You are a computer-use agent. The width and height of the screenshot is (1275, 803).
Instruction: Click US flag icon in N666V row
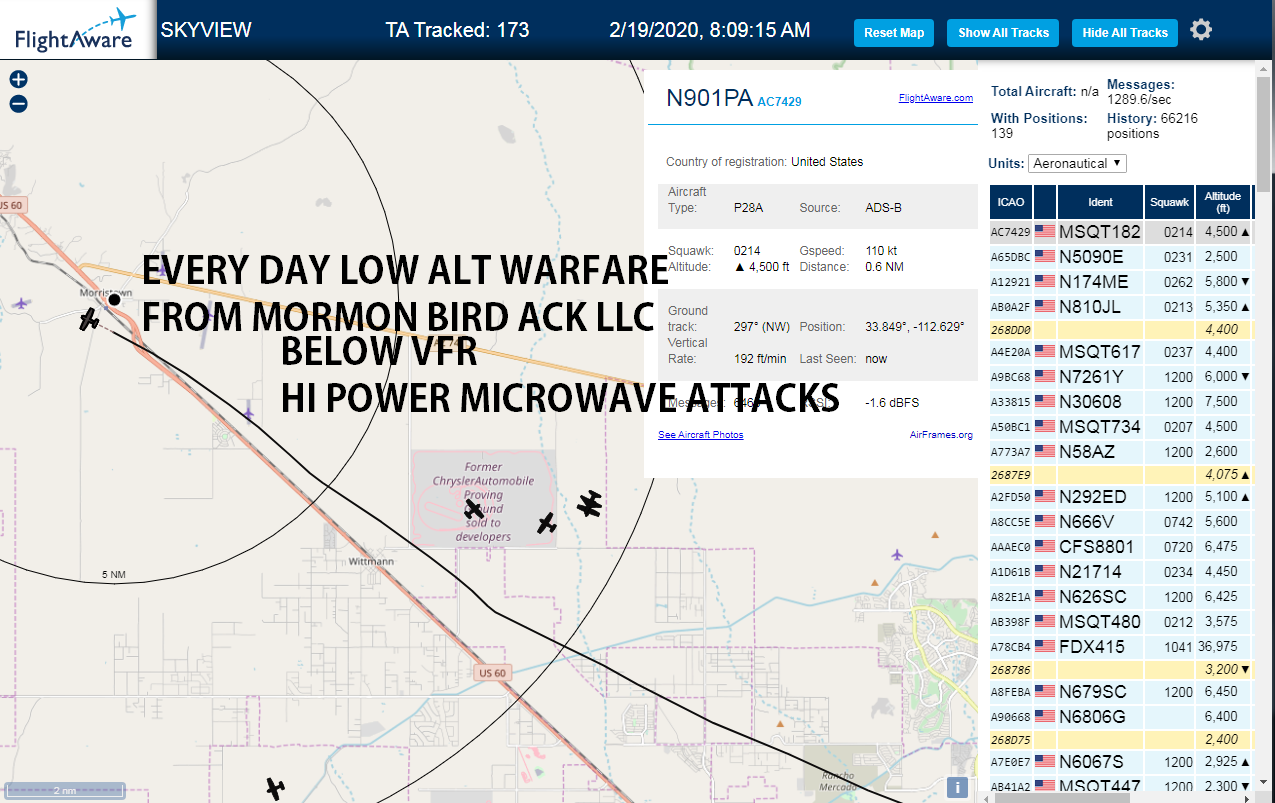tap(1045, 522)
